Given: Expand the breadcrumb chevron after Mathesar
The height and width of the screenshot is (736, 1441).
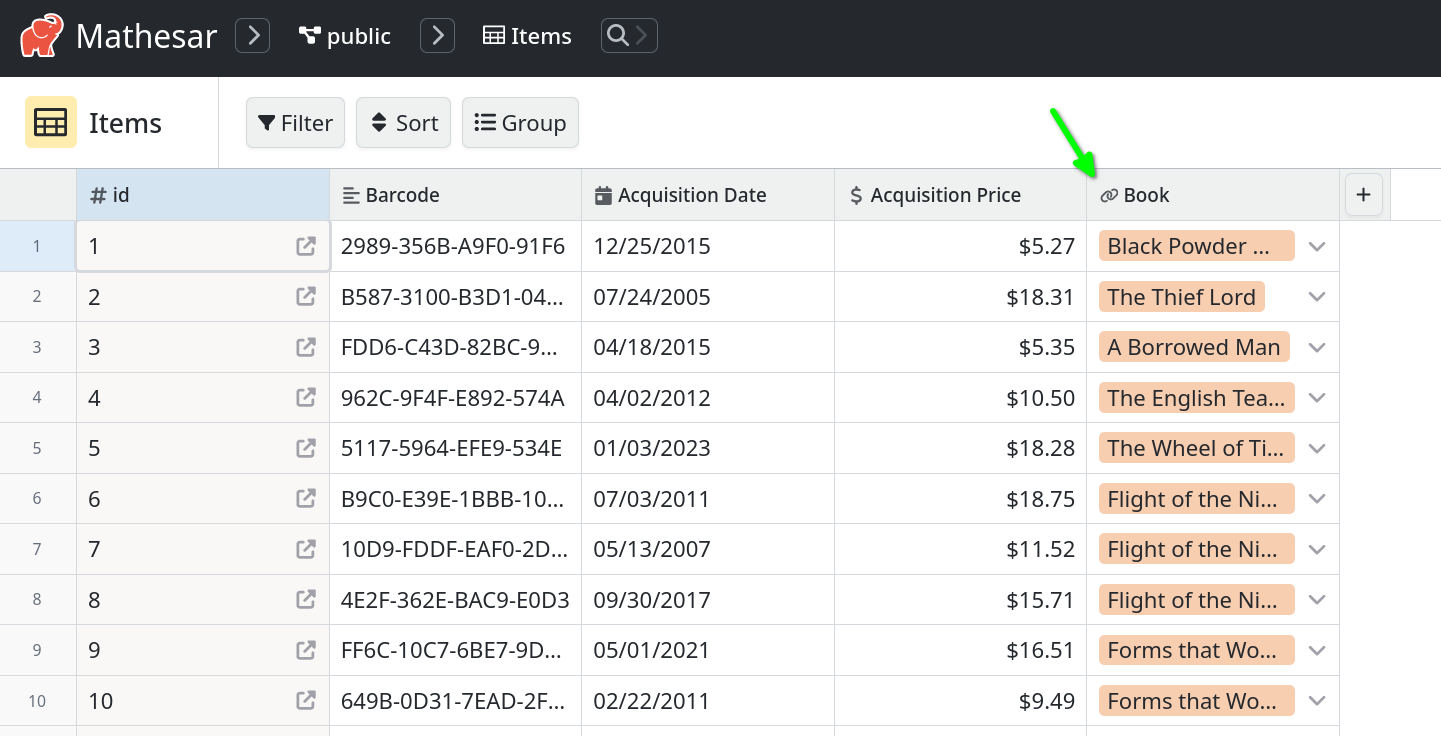Looking at the screenshot, I should (252, 36).
